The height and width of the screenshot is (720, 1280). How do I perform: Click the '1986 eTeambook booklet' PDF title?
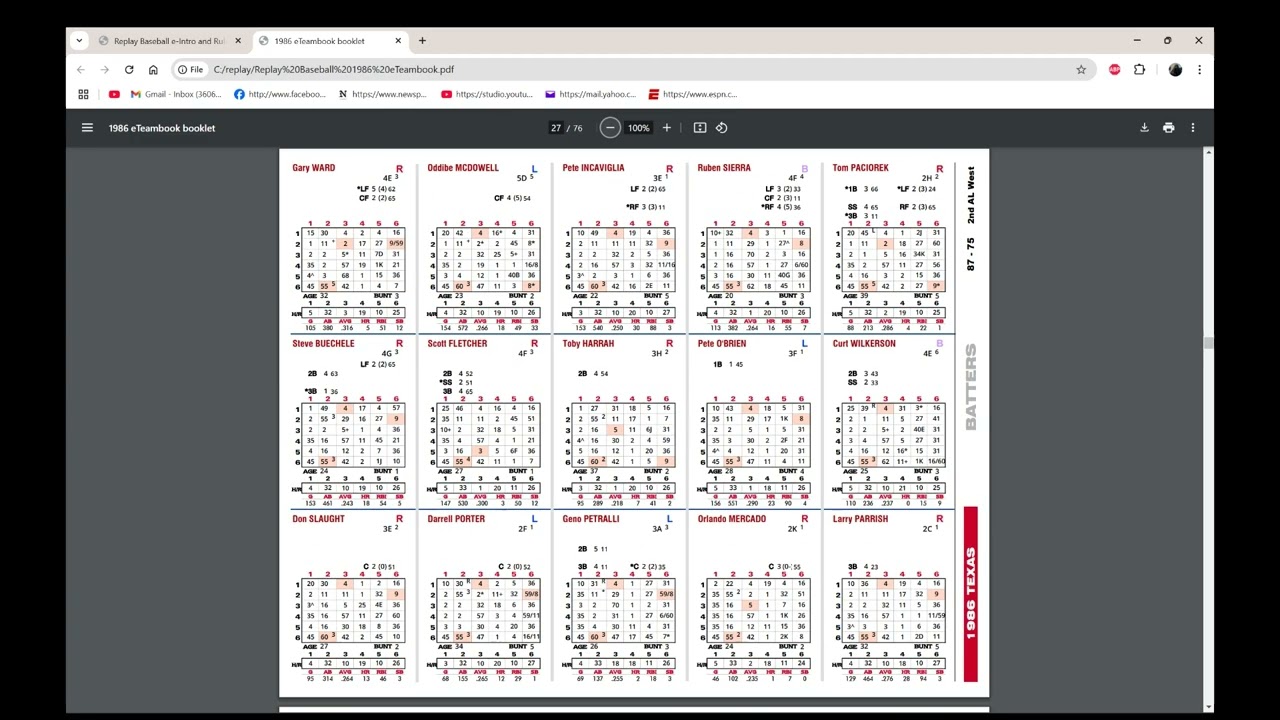click(x=162, y=128)
